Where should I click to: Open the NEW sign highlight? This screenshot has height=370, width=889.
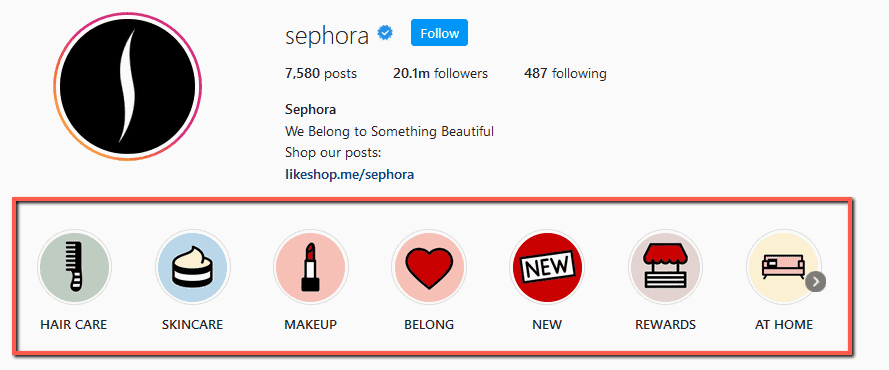547,266
